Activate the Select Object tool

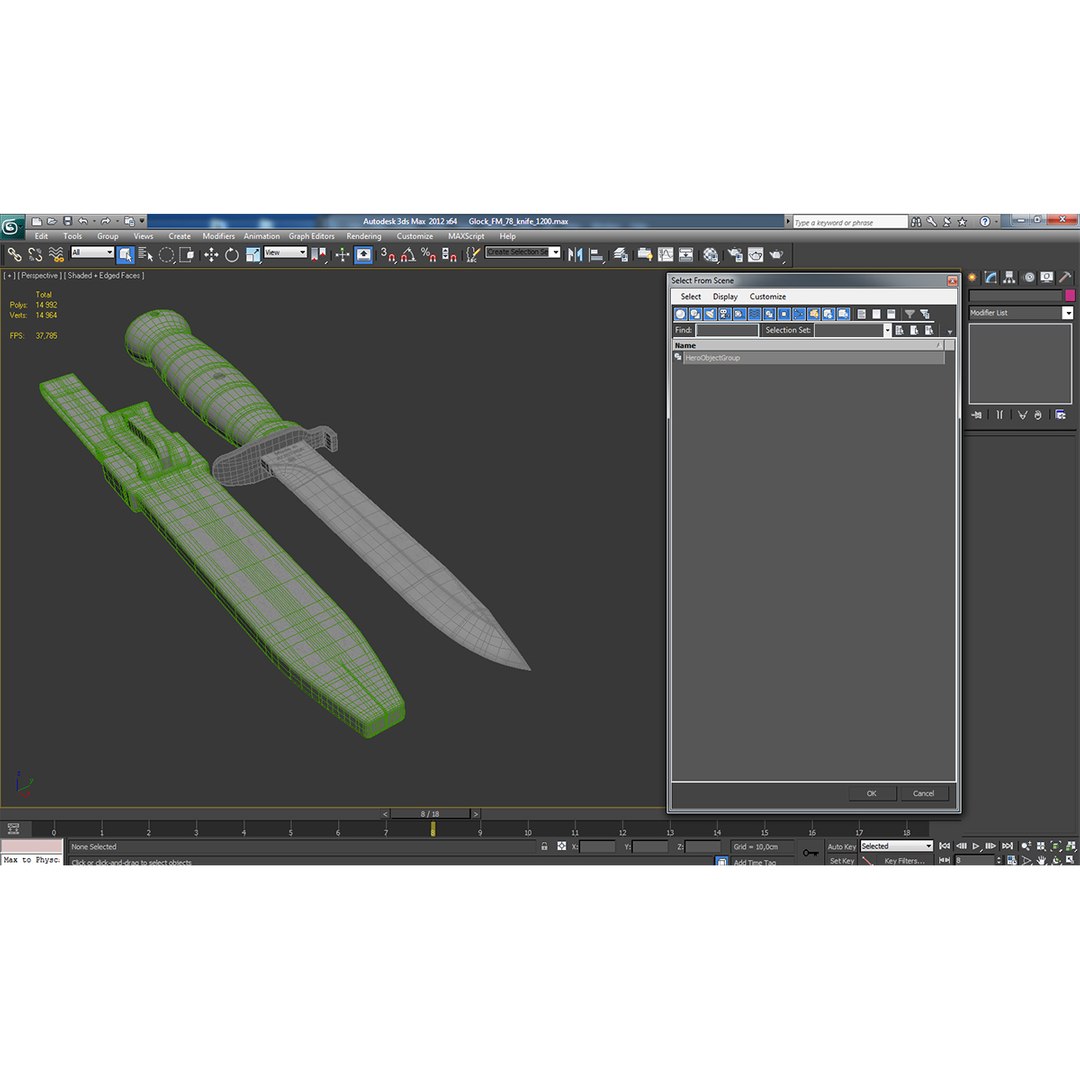pyautogui.click(x=125, y=255)
